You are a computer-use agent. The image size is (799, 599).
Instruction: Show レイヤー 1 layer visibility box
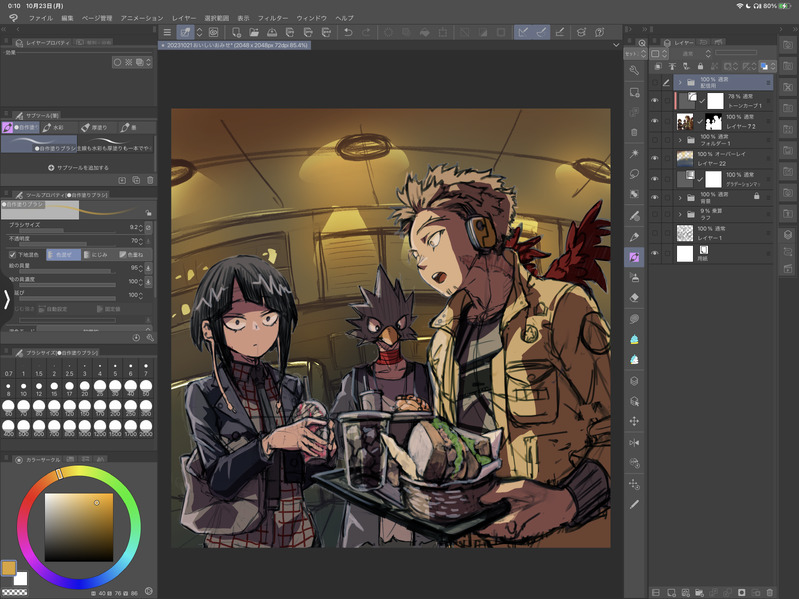655,233
